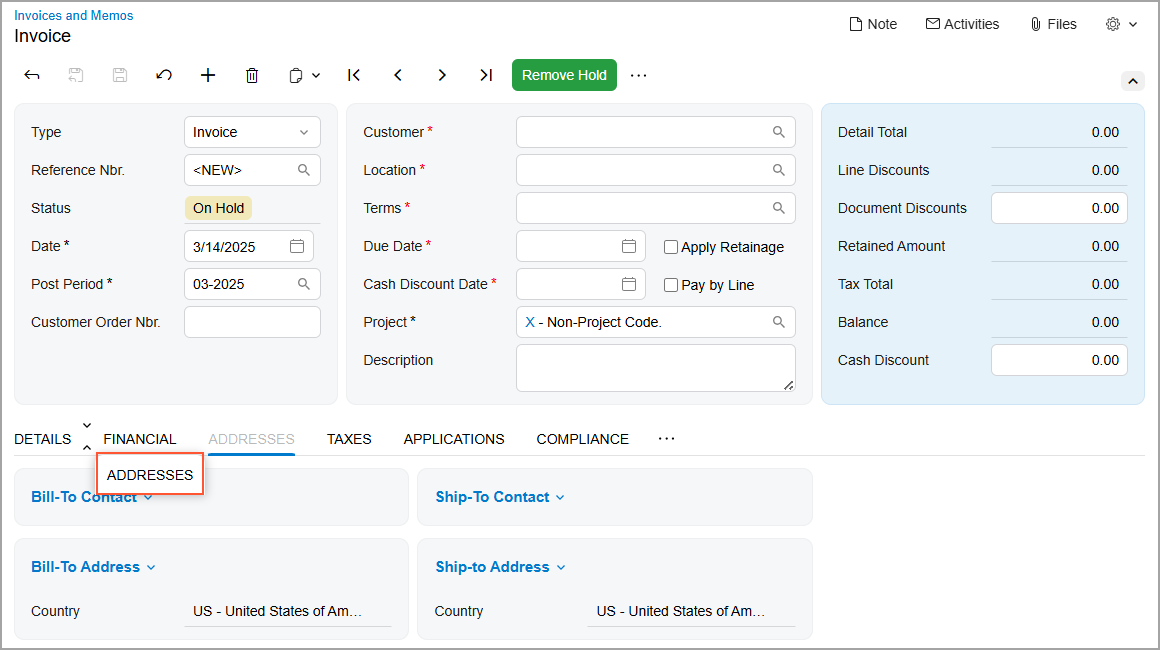Viewport: 1160px width, 650px height.
Task: Expand the clipboard menu dropdown in the toolbar
Action: [305, 75]
